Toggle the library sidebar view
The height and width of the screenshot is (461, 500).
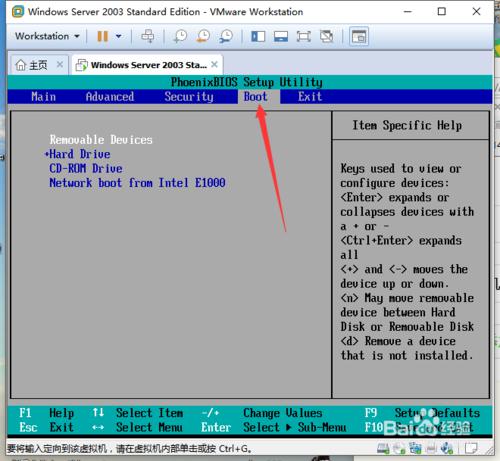tap(258, 36)
